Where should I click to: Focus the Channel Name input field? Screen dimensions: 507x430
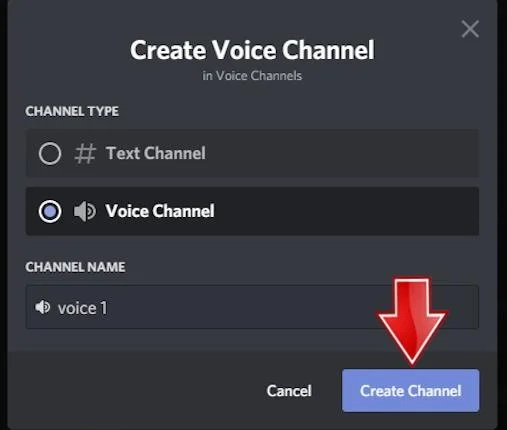pyautogui.click(x=252, y=307)
